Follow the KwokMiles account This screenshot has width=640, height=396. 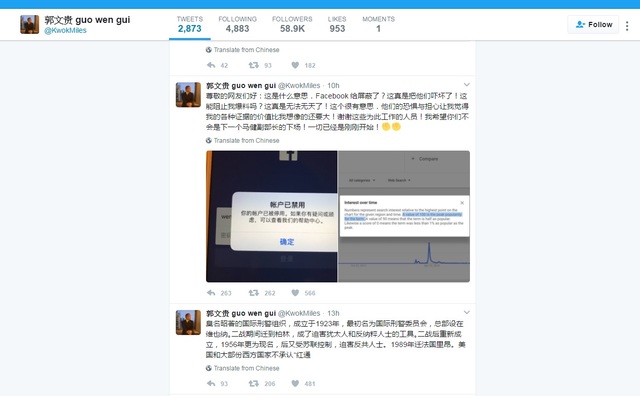[593, 24]
